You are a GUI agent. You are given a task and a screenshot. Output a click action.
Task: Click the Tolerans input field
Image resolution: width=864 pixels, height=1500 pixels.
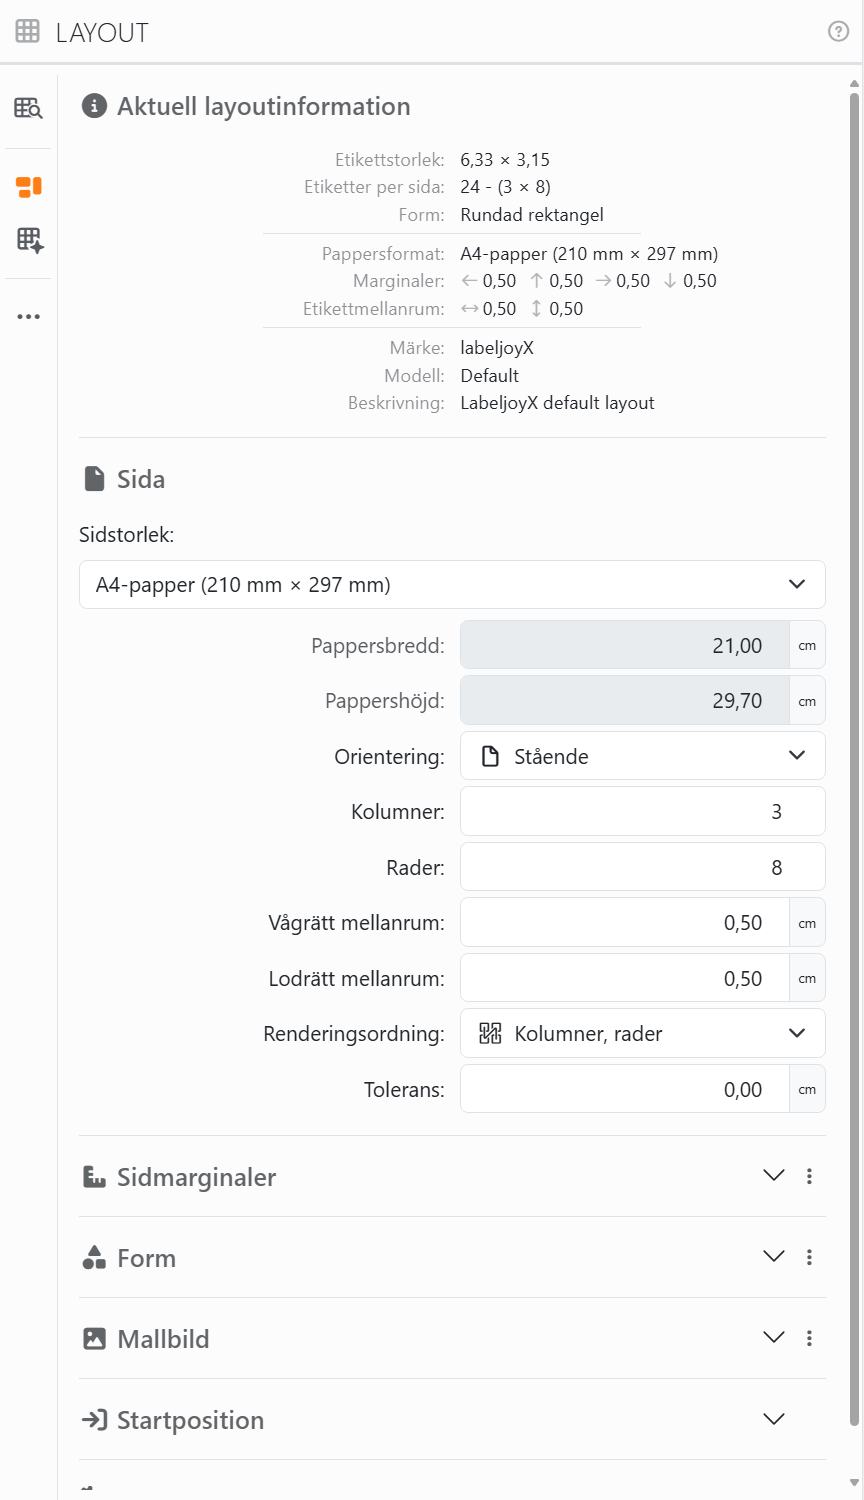625,1089
